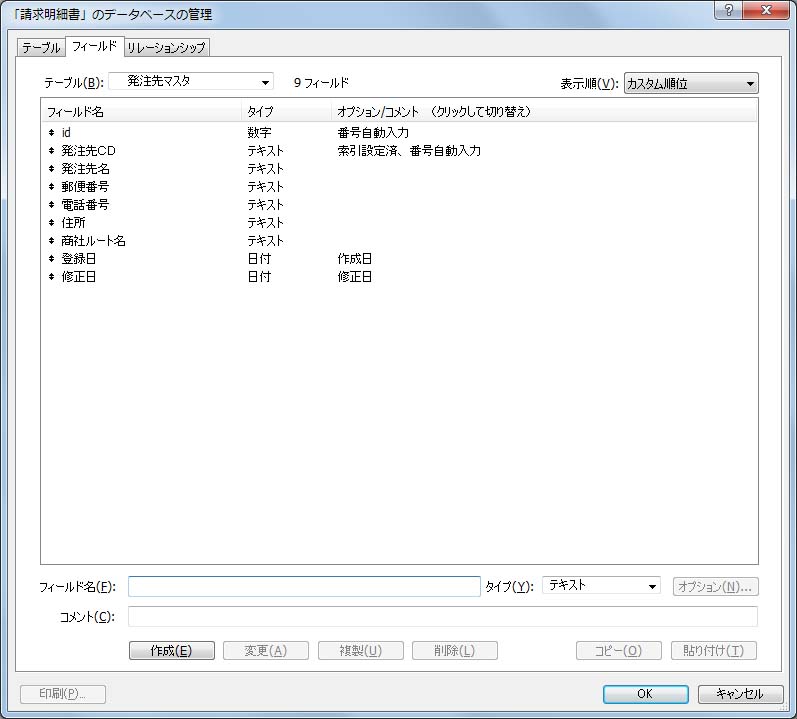Select the フィールド tab
The image size is (797, 719).
[x=95, y=46]
